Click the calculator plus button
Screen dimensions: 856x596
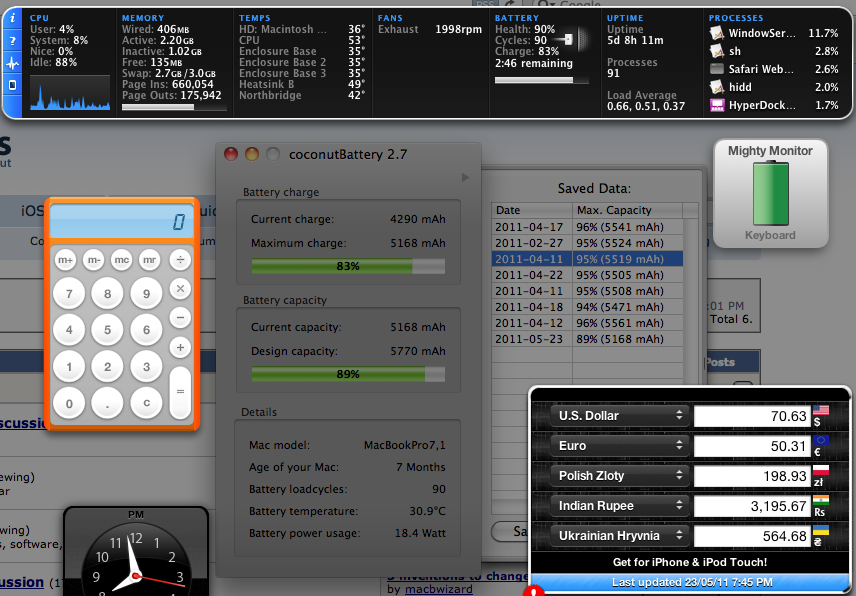pos(180,347)
